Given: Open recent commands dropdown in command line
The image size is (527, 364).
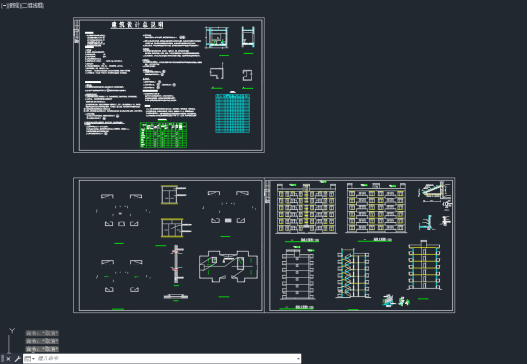Looking at the screenshot, I should [x=30, y=359].
